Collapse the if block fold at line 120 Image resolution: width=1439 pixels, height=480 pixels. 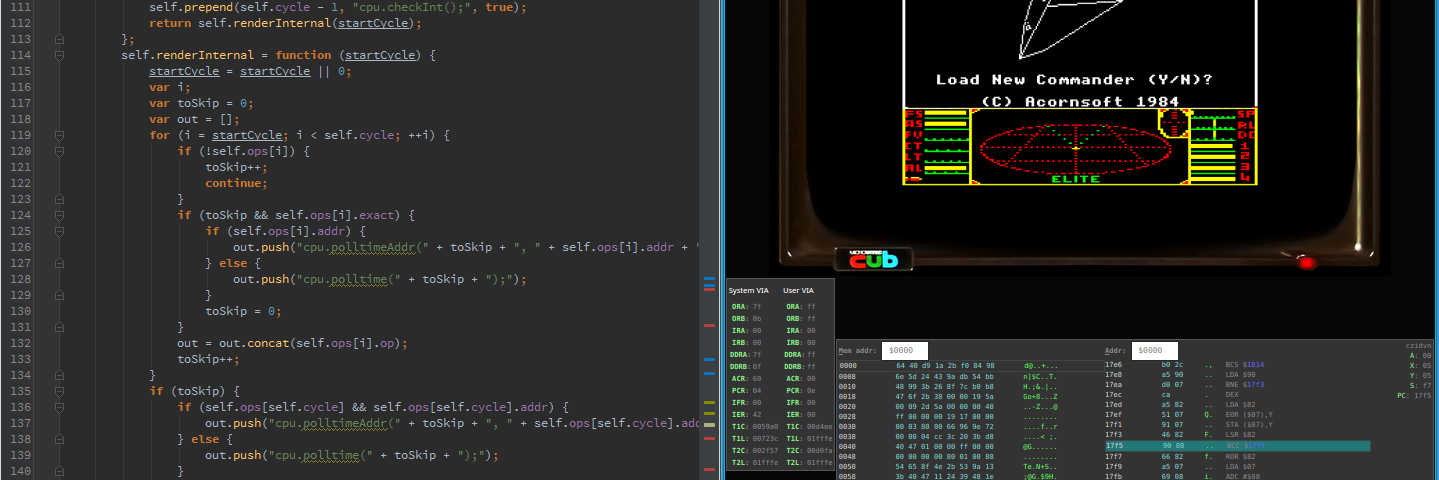[x=59, y=151]
